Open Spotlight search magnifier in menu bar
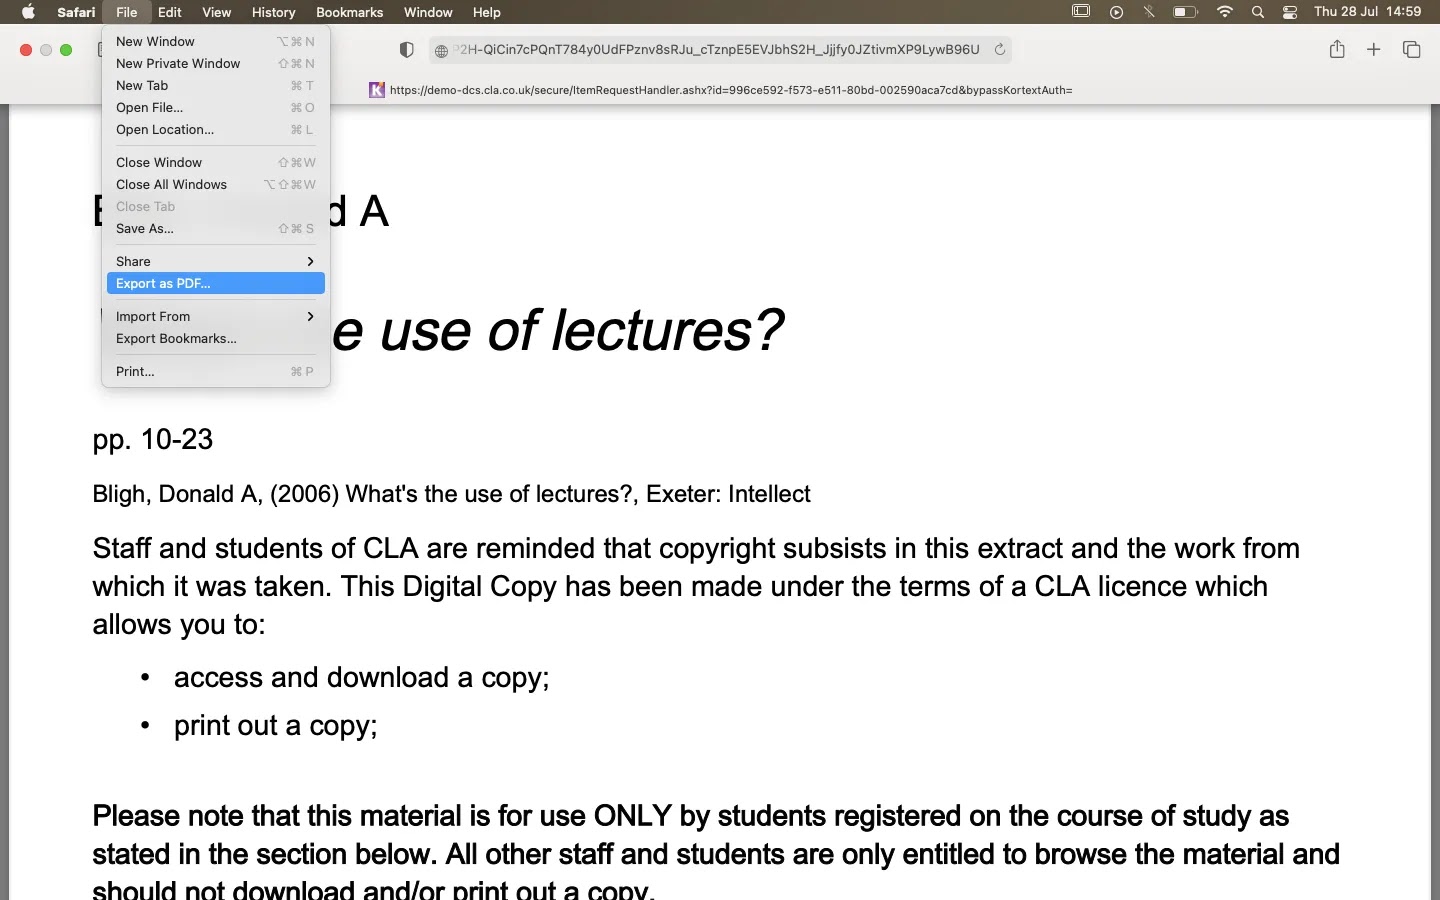 (x=1258, y=12)
